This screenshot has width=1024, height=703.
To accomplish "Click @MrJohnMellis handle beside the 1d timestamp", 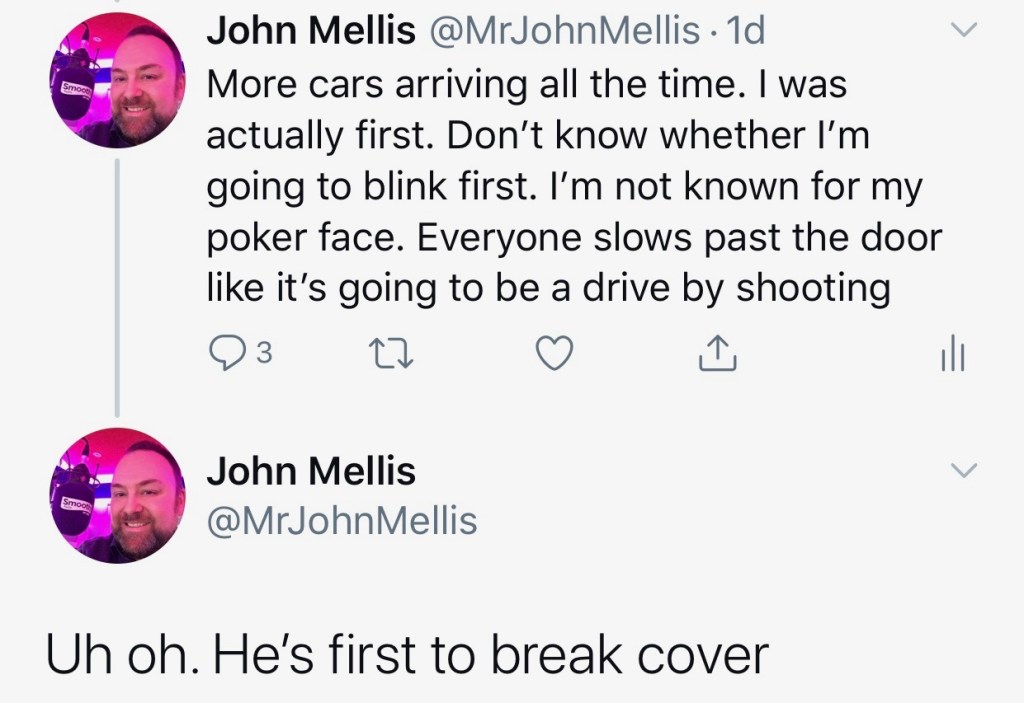I will click(x=564, y=32).
